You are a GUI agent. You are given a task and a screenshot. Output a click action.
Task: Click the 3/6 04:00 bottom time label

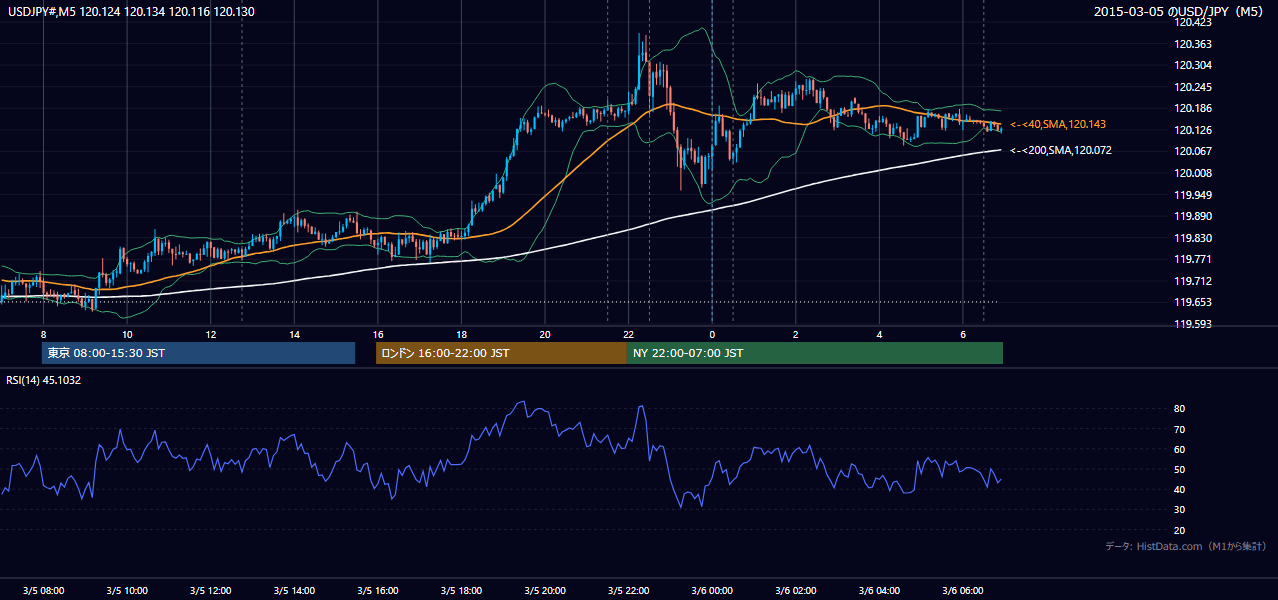pyautogui.click(x=879, y=591)
